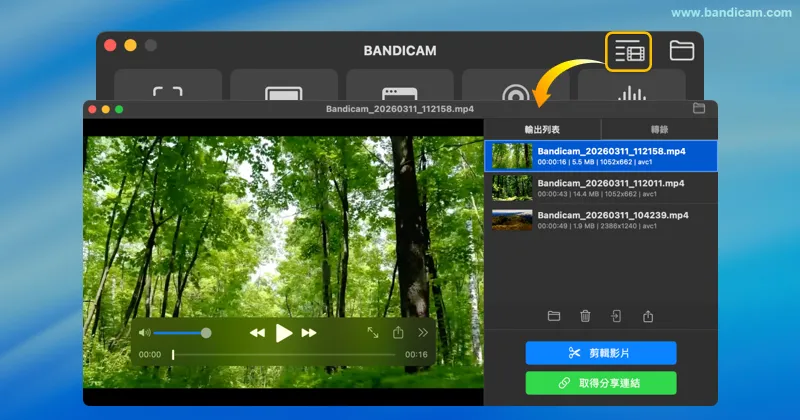Click elapsed time label 00:00
800x420 pixels.
(149, 355)
